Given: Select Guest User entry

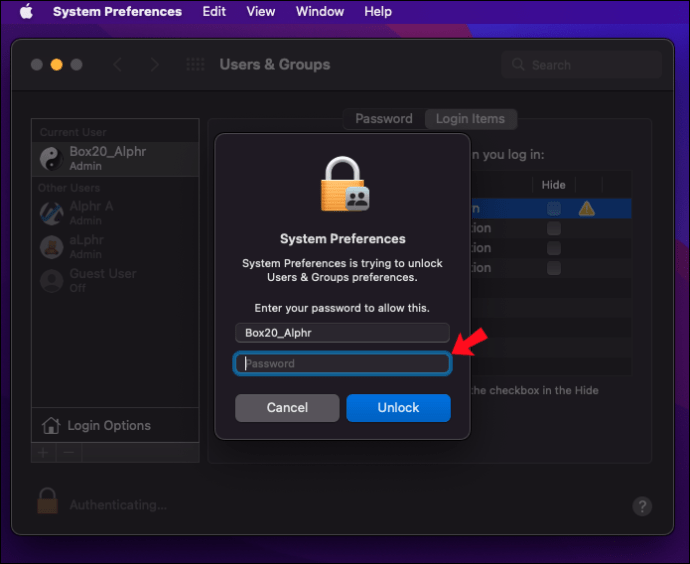Looking at the screenshot, I should (115, 281).
